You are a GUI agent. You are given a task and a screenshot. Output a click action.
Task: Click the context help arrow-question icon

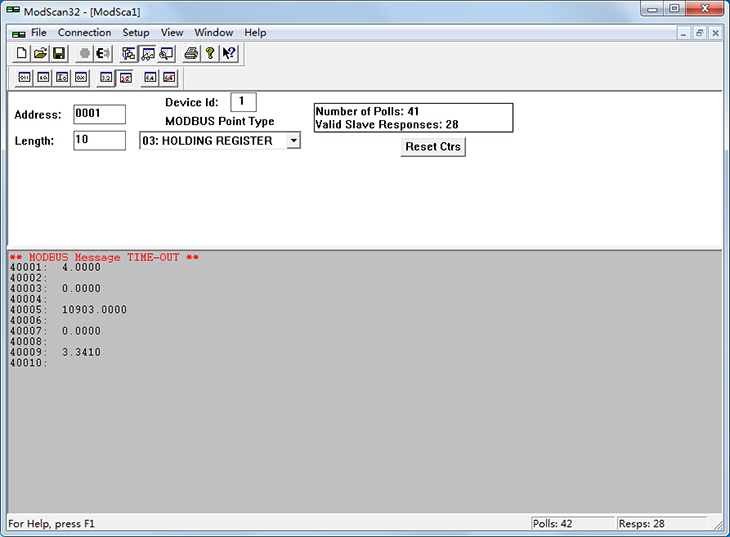228,53
